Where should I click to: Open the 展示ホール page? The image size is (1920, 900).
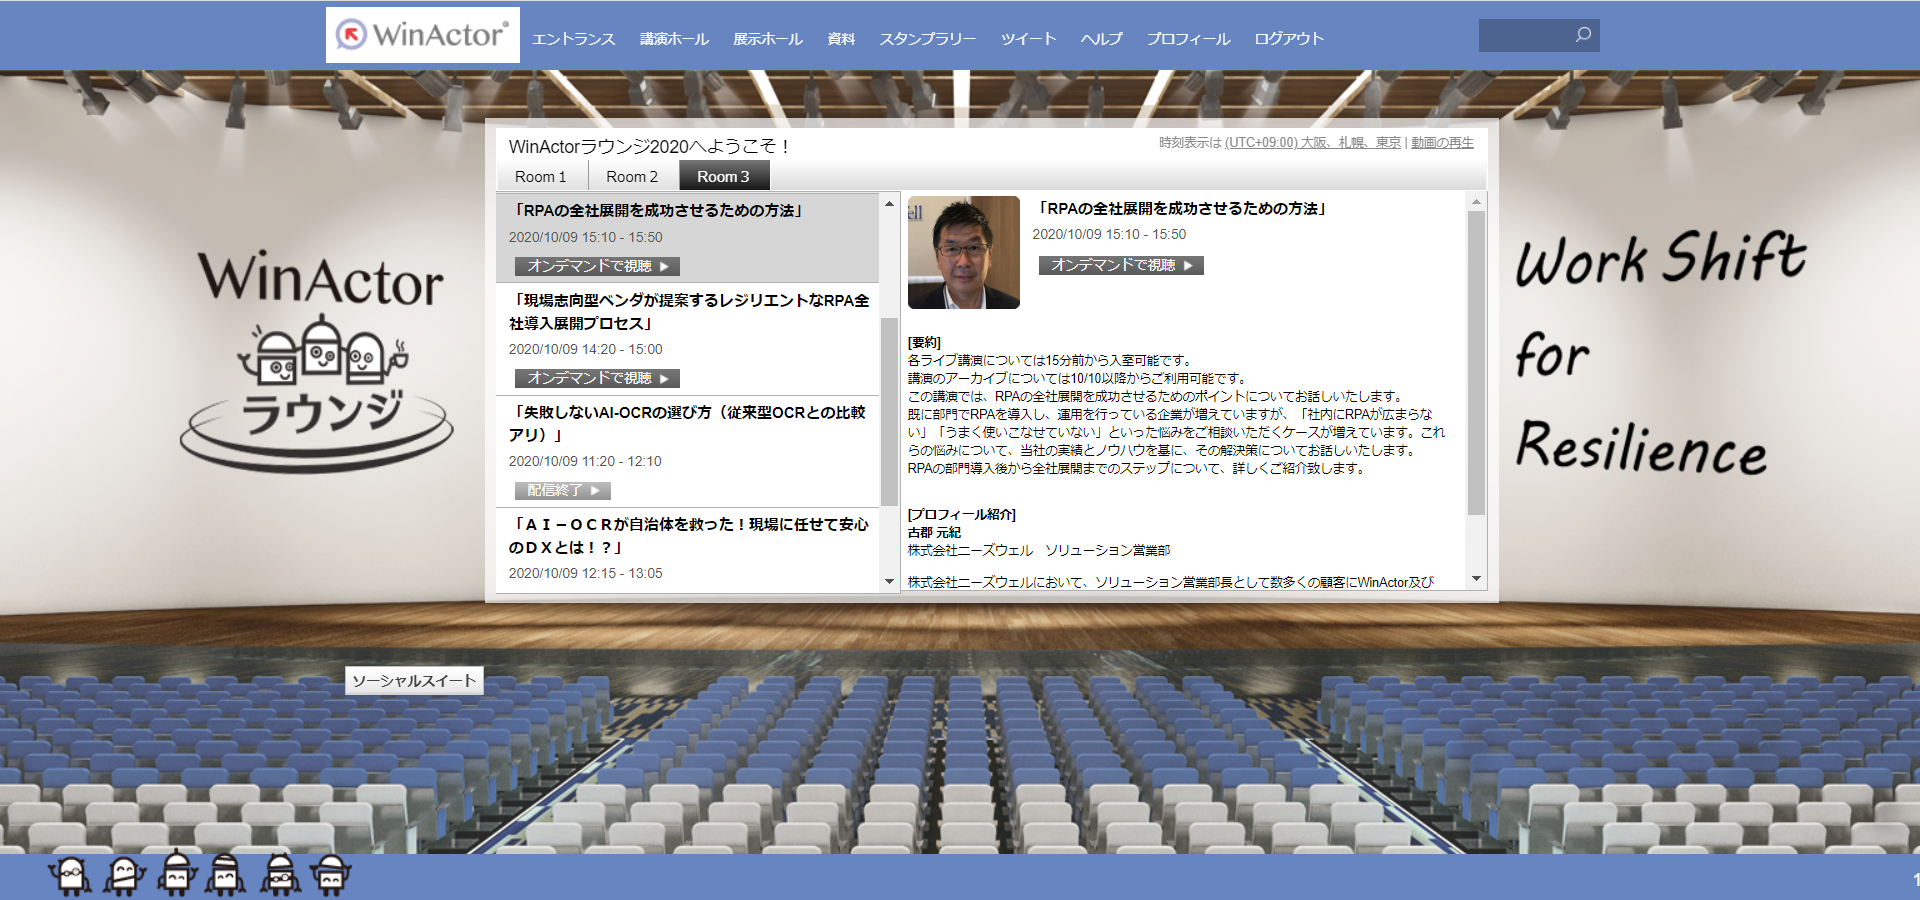click(768, 39)
